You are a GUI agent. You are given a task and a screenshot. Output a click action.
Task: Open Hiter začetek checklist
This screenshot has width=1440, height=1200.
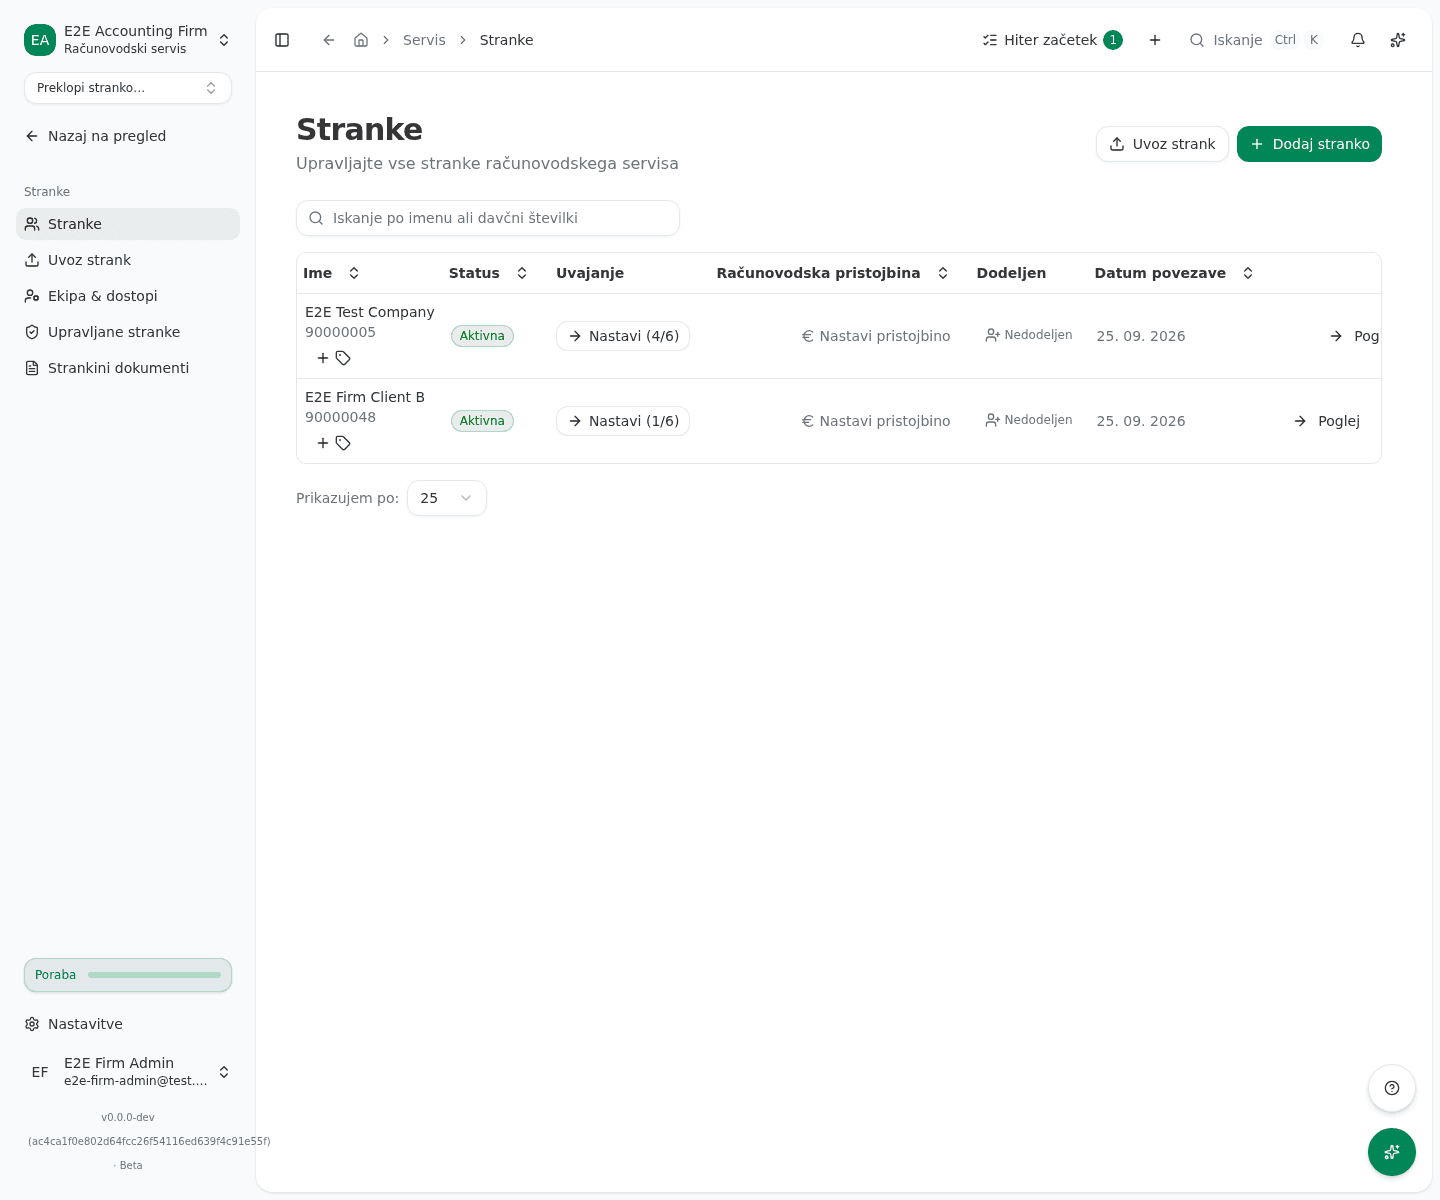coord(1052,40)
